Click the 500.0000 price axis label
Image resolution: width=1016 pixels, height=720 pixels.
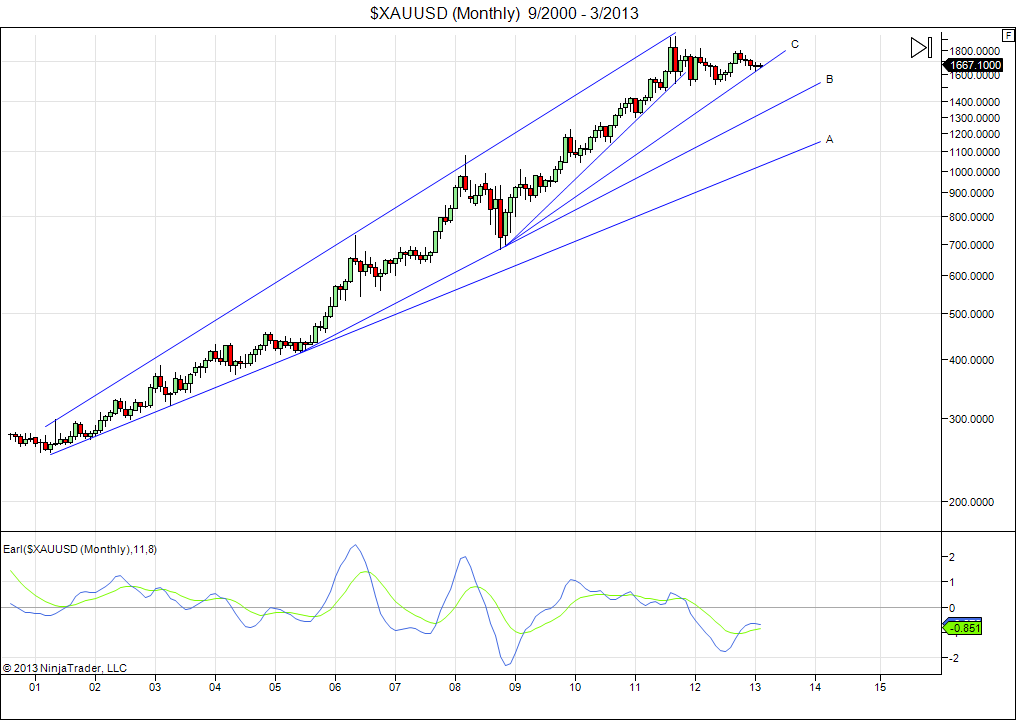[976, 315]
